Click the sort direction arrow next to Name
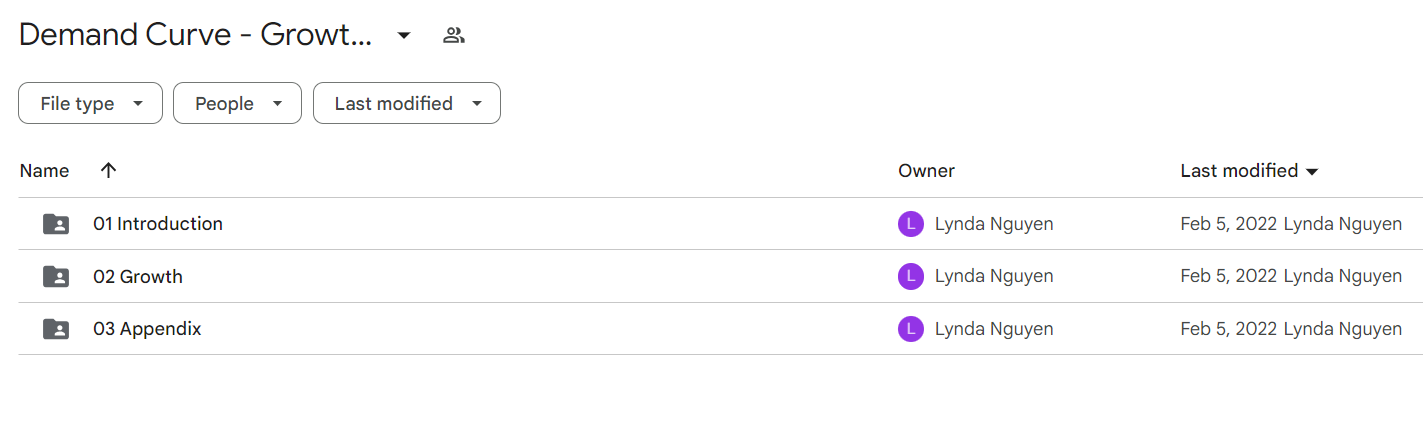 pos(109,170)
